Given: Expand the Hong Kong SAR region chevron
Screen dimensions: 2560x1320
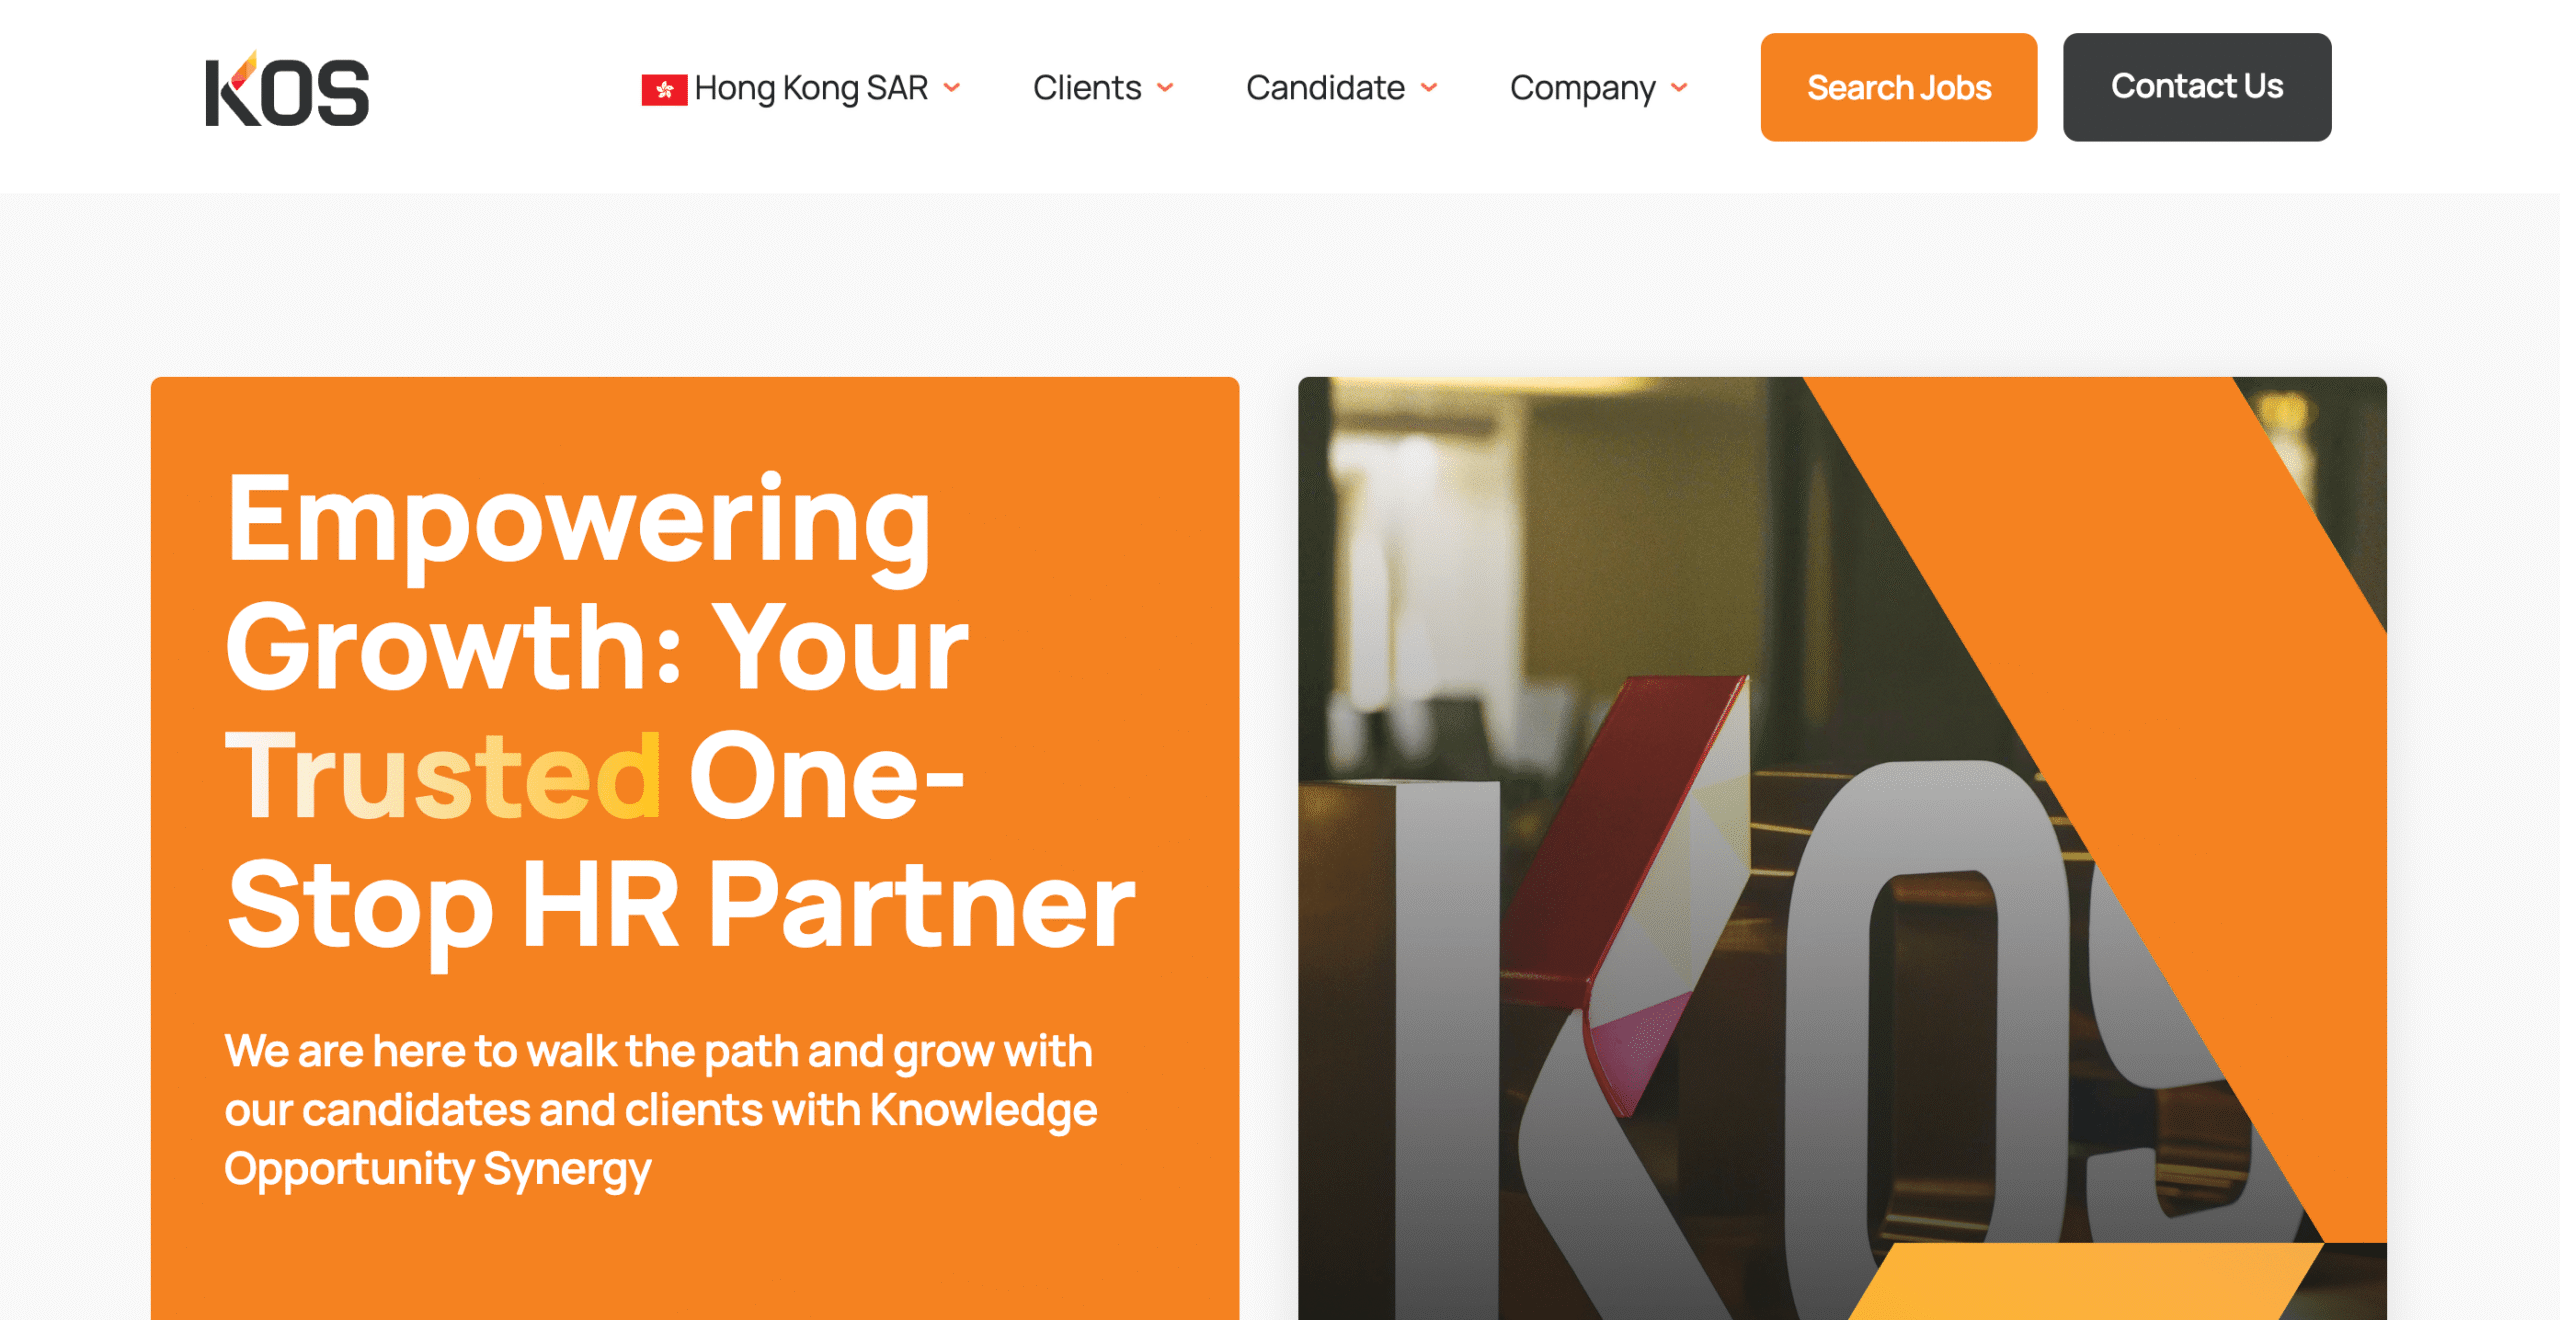Looking at the screenshot, I should coord(952,88).
